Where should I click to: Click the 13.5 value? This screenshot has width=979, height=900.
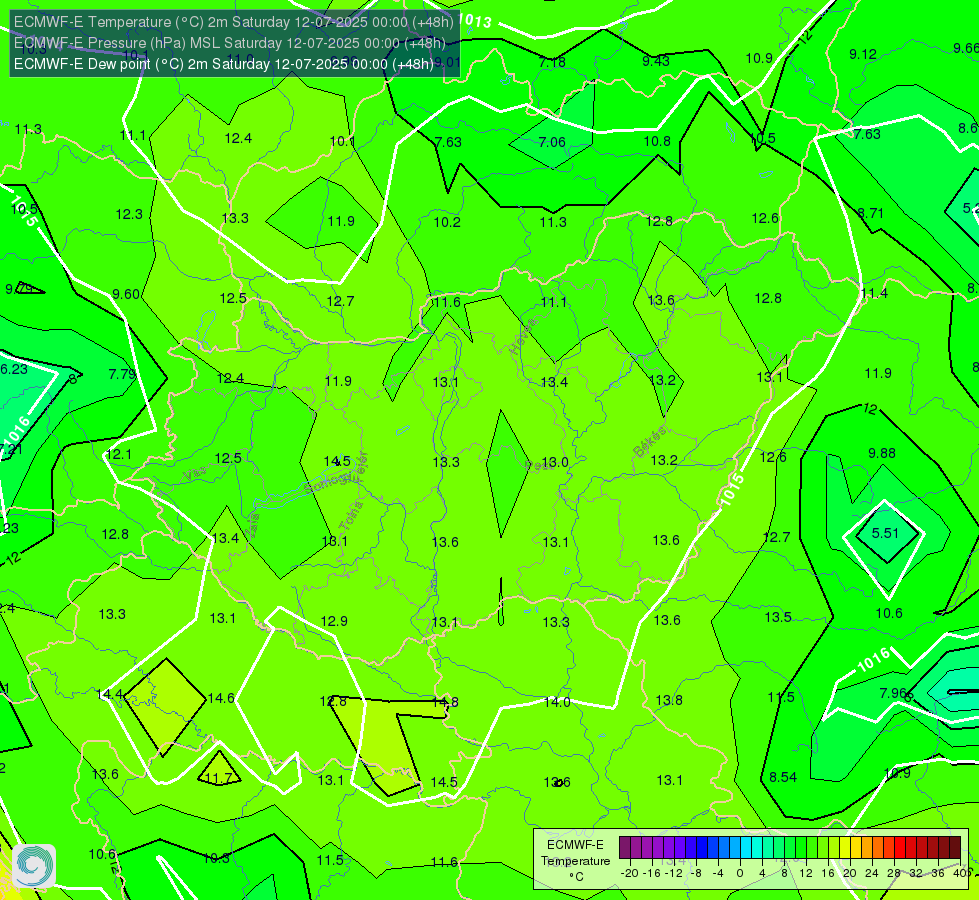tap(778, 618)
